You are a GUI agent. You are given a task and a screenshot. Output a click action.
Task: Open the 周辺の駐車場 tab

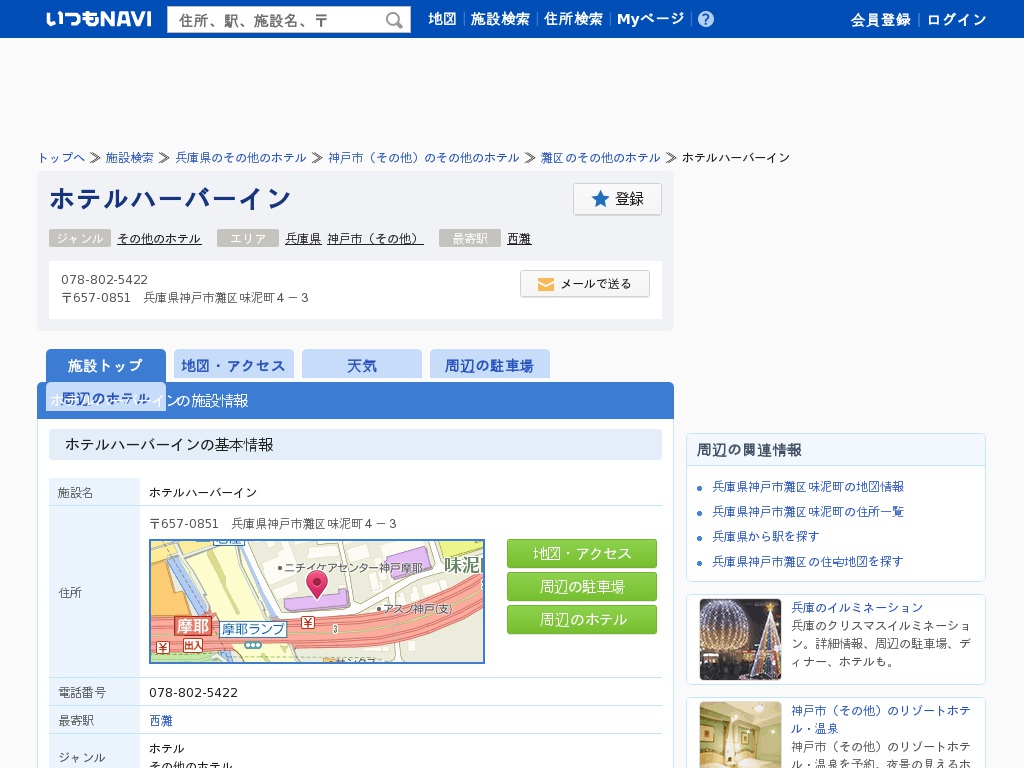[x=489, y=365]
